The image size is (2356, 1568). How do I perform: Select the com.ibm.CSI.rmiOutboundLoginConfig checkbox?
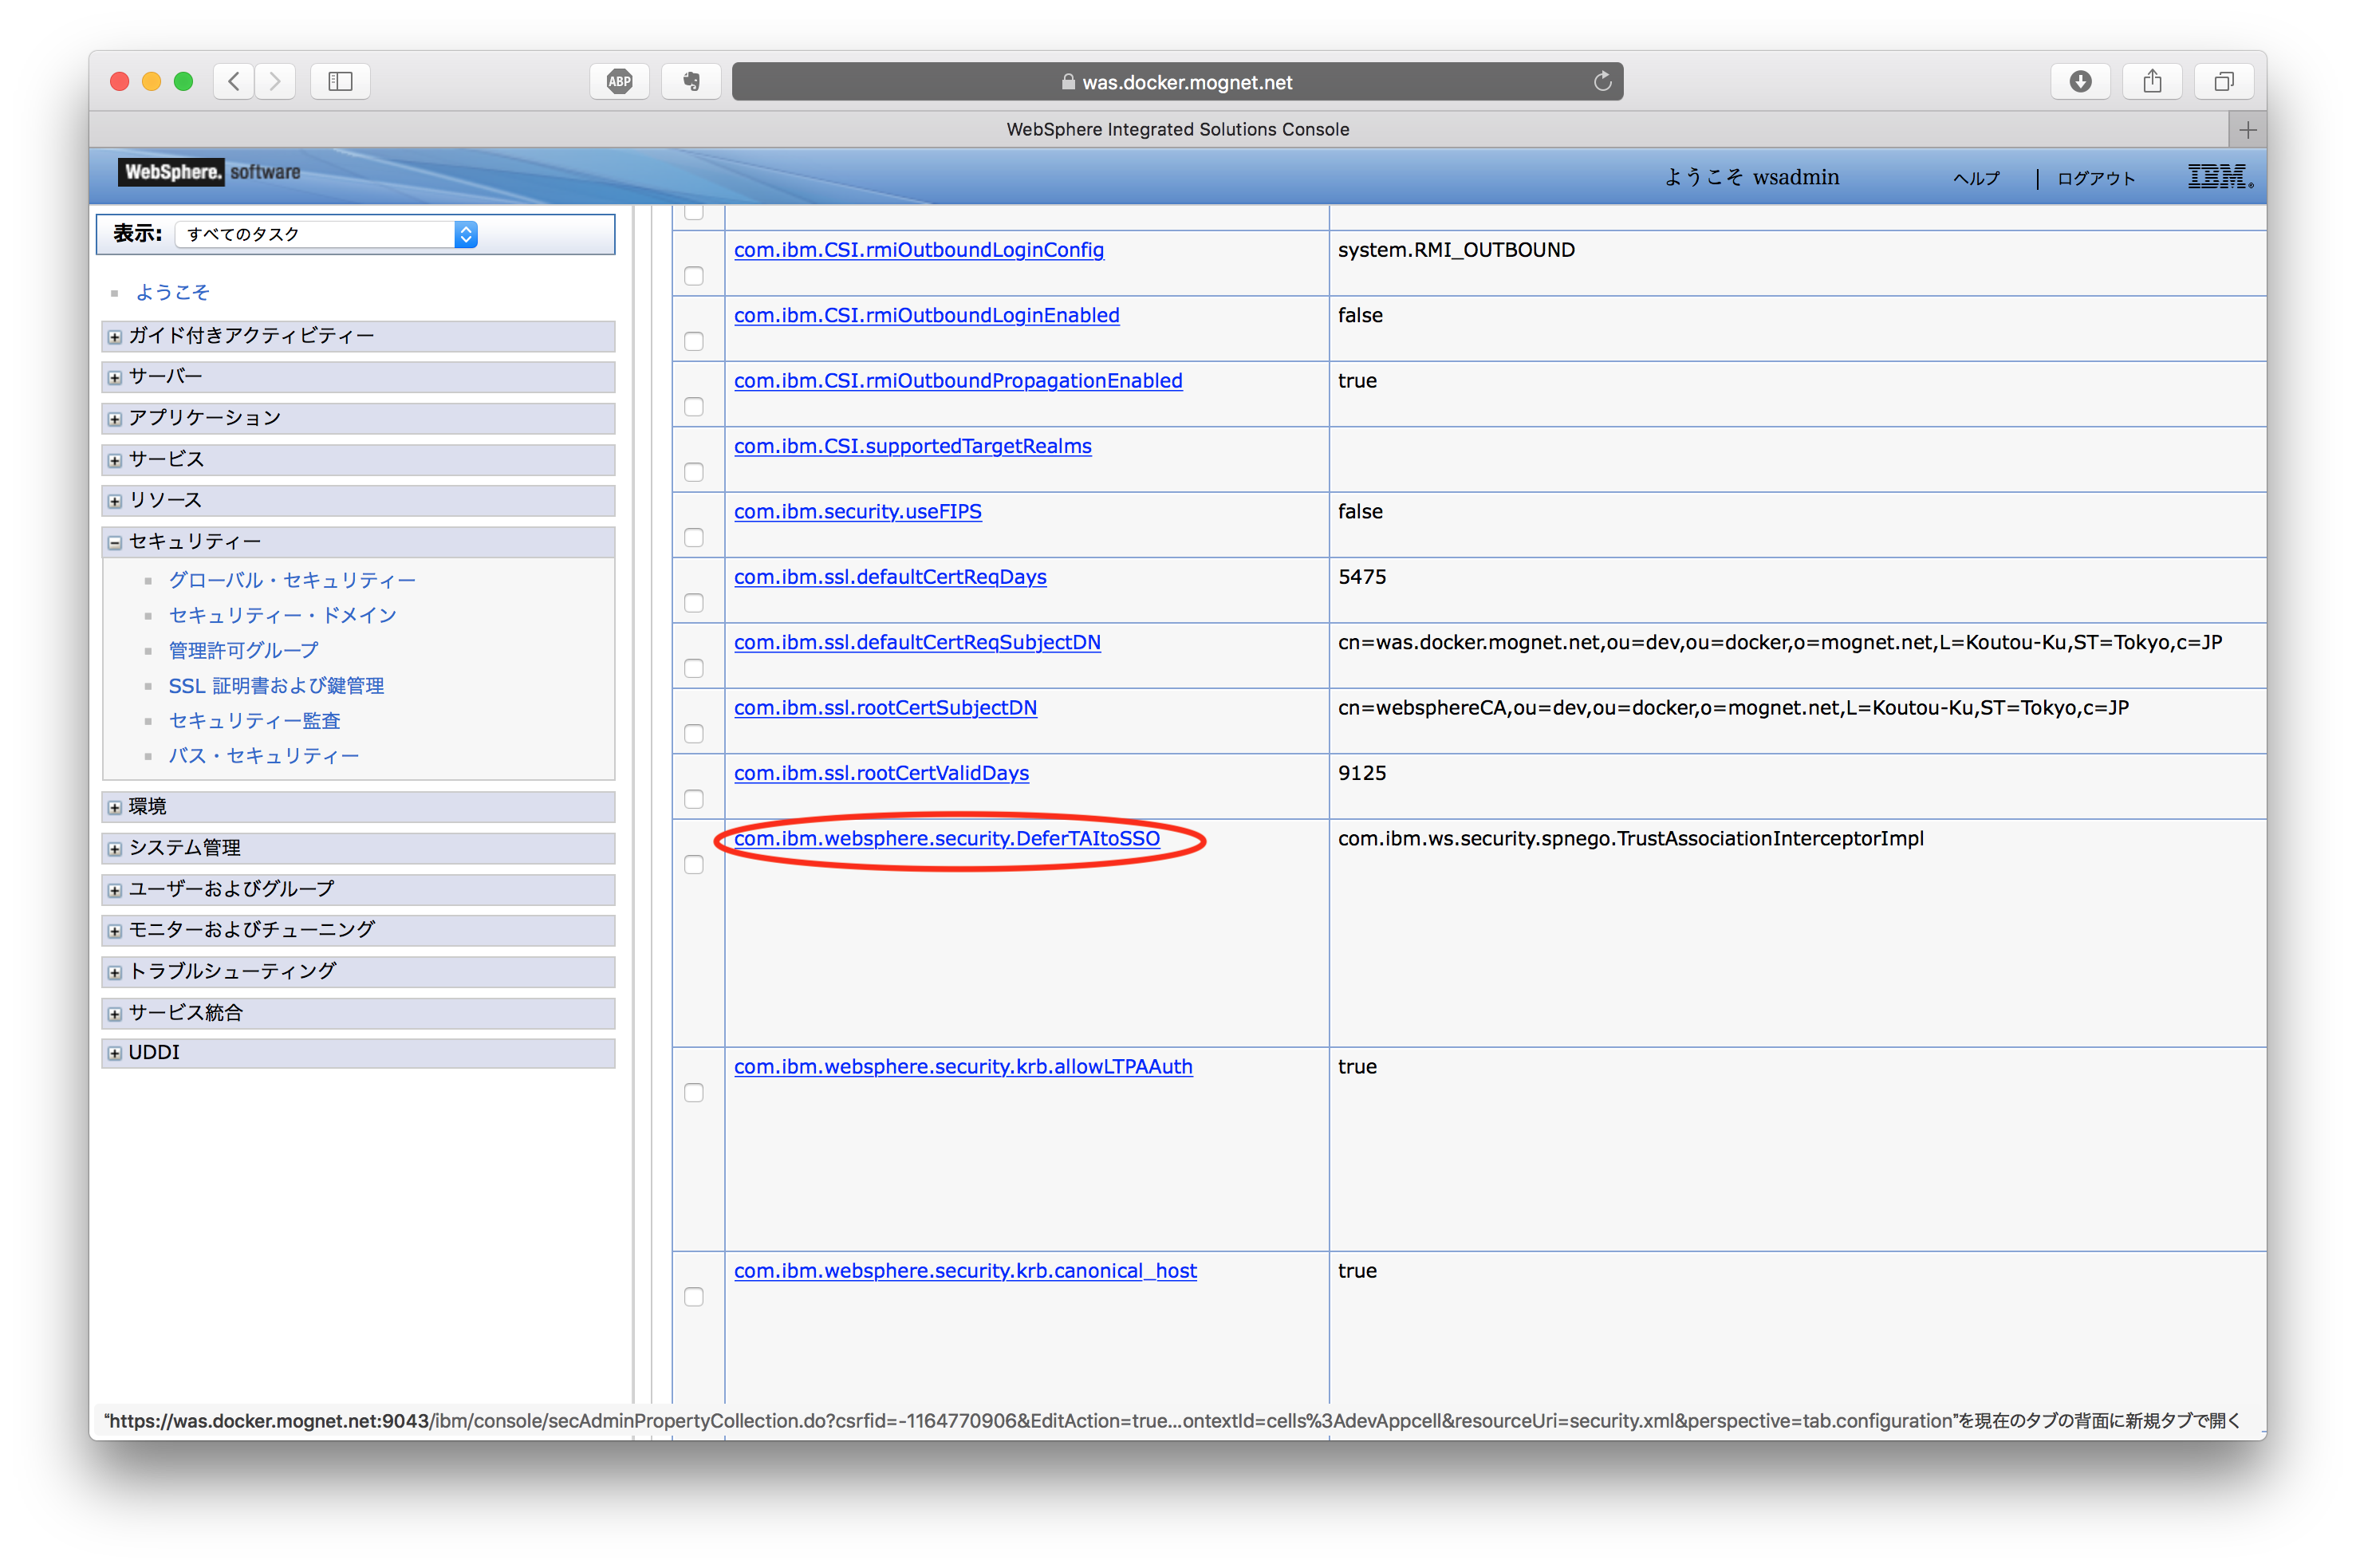694,276
